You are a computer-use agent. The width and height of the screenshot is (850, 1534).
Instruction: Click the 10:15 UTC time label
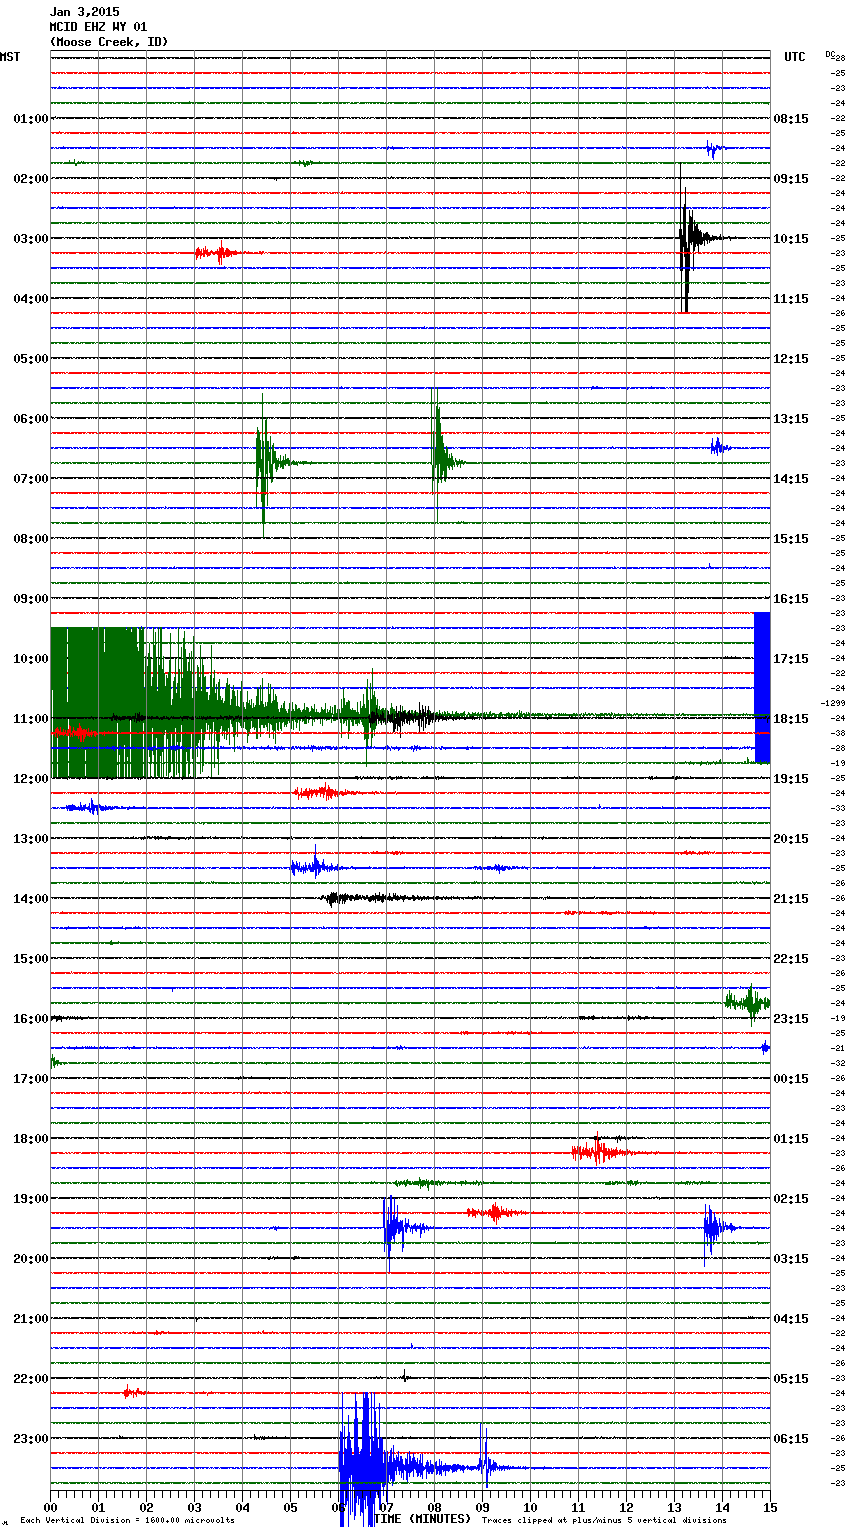[x=791, y=238]
